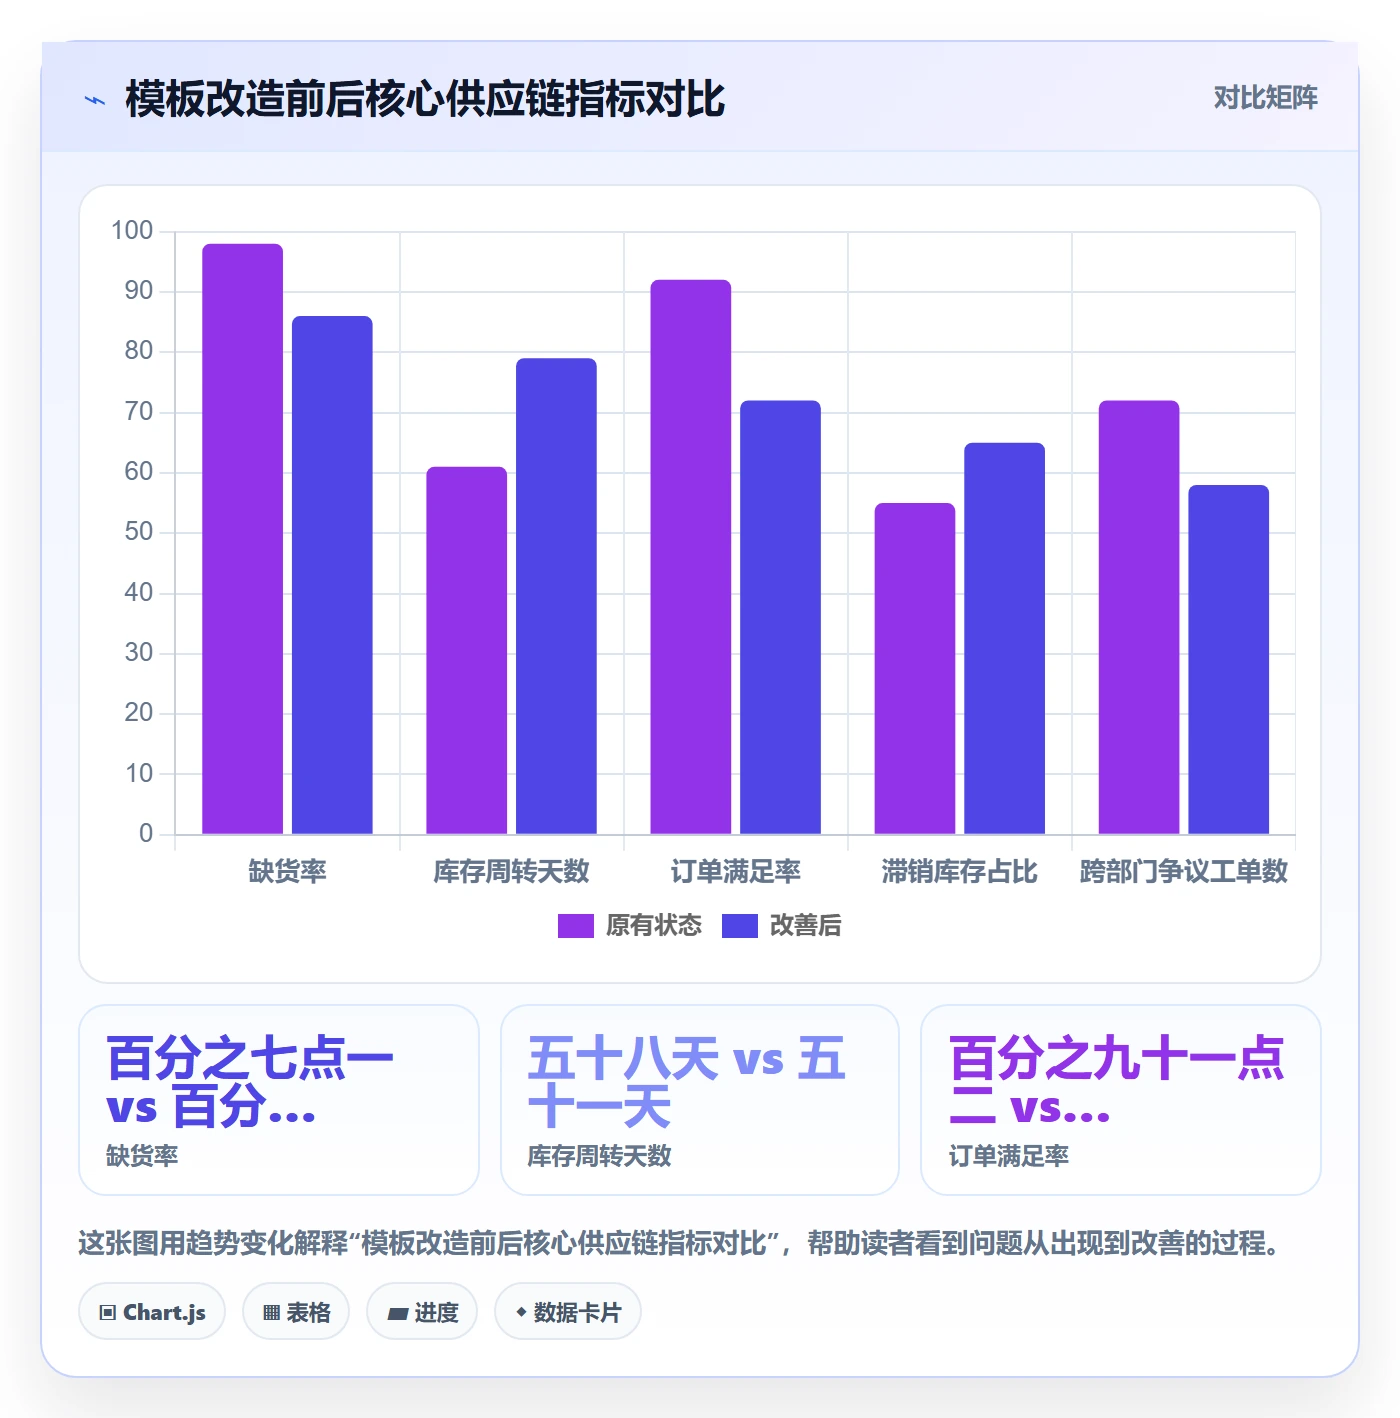Click the blue 改善后 legend swatch
Image resolution: width=1400 pixels, height=1418 pixels.
tap(740, 926)
